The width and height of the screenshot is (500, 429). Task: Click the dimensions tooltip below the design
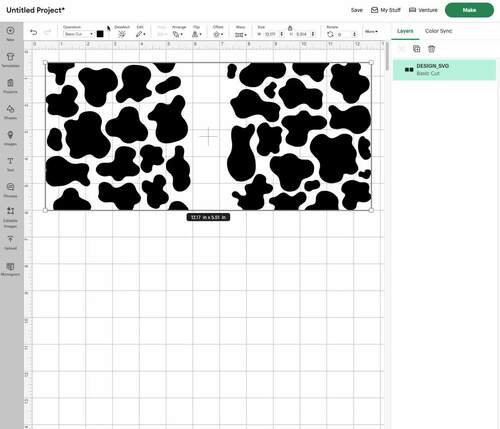click(x=208, y=217)
